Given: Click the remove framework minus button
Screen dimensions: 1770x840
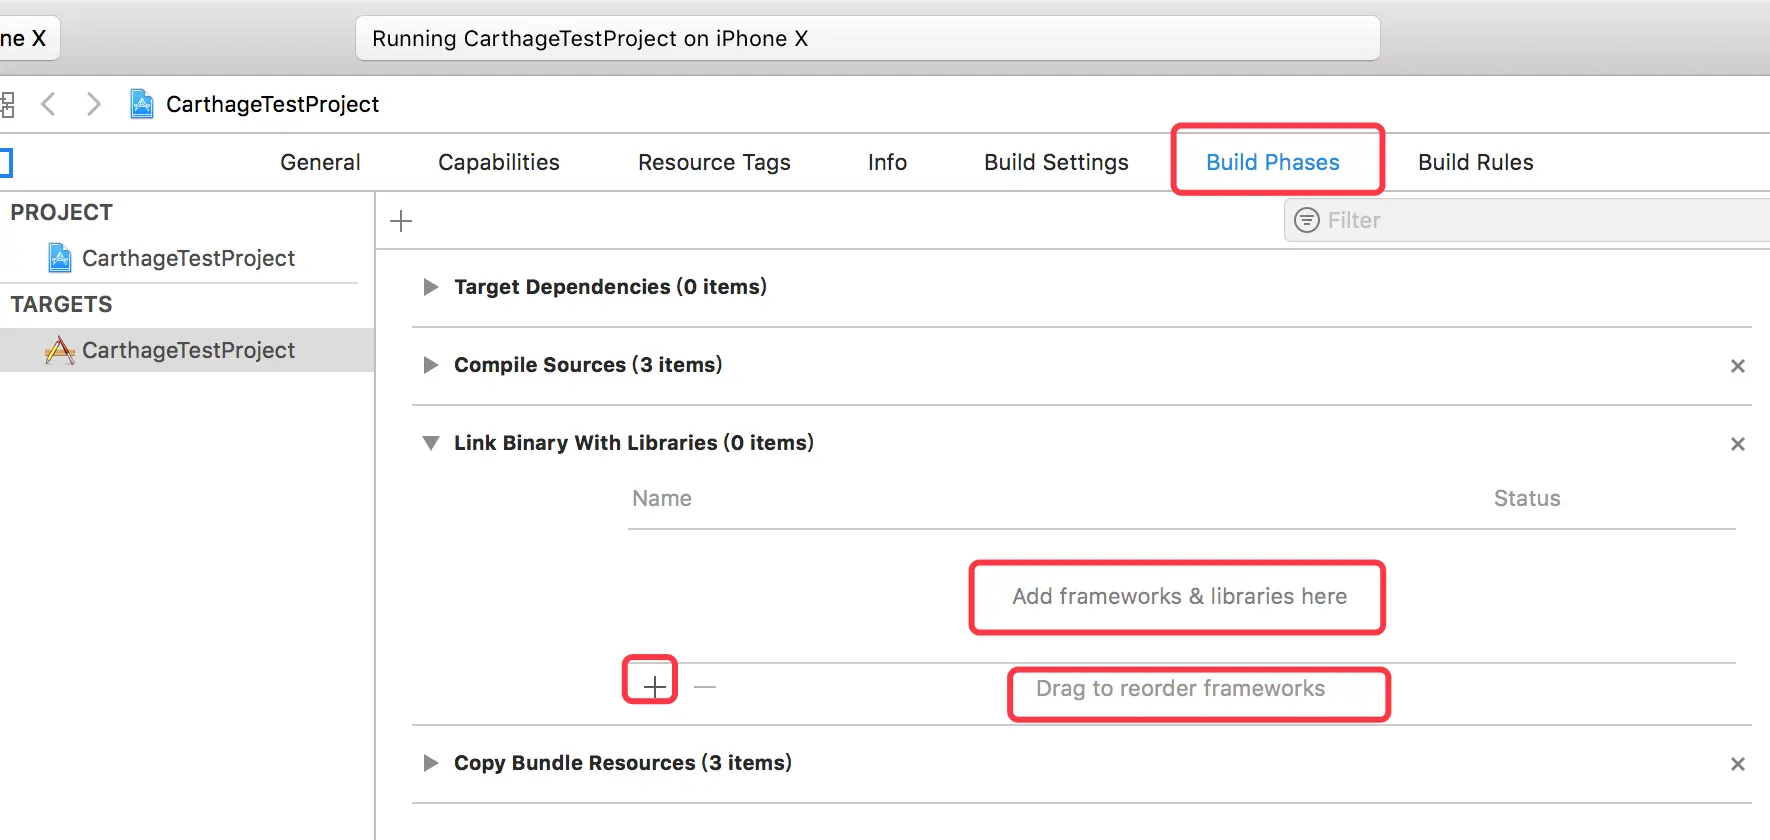Looking at the screenshot, I should pos(705,687).
